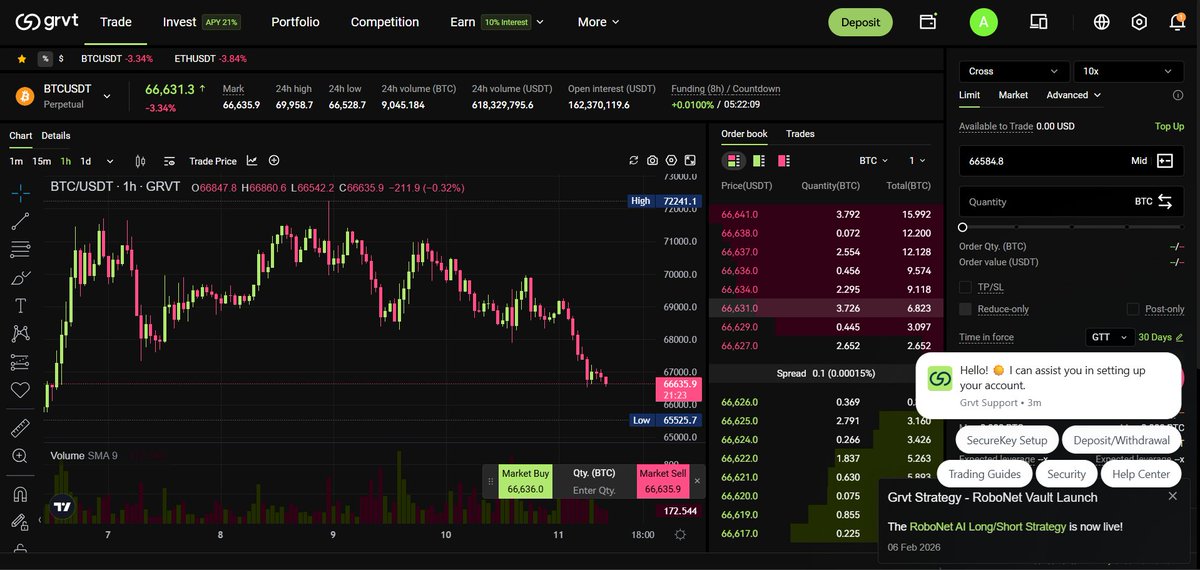Toggle the lock-drawing pencil mode
This screenshot has height=570, width=1200.
click(20, 521)
